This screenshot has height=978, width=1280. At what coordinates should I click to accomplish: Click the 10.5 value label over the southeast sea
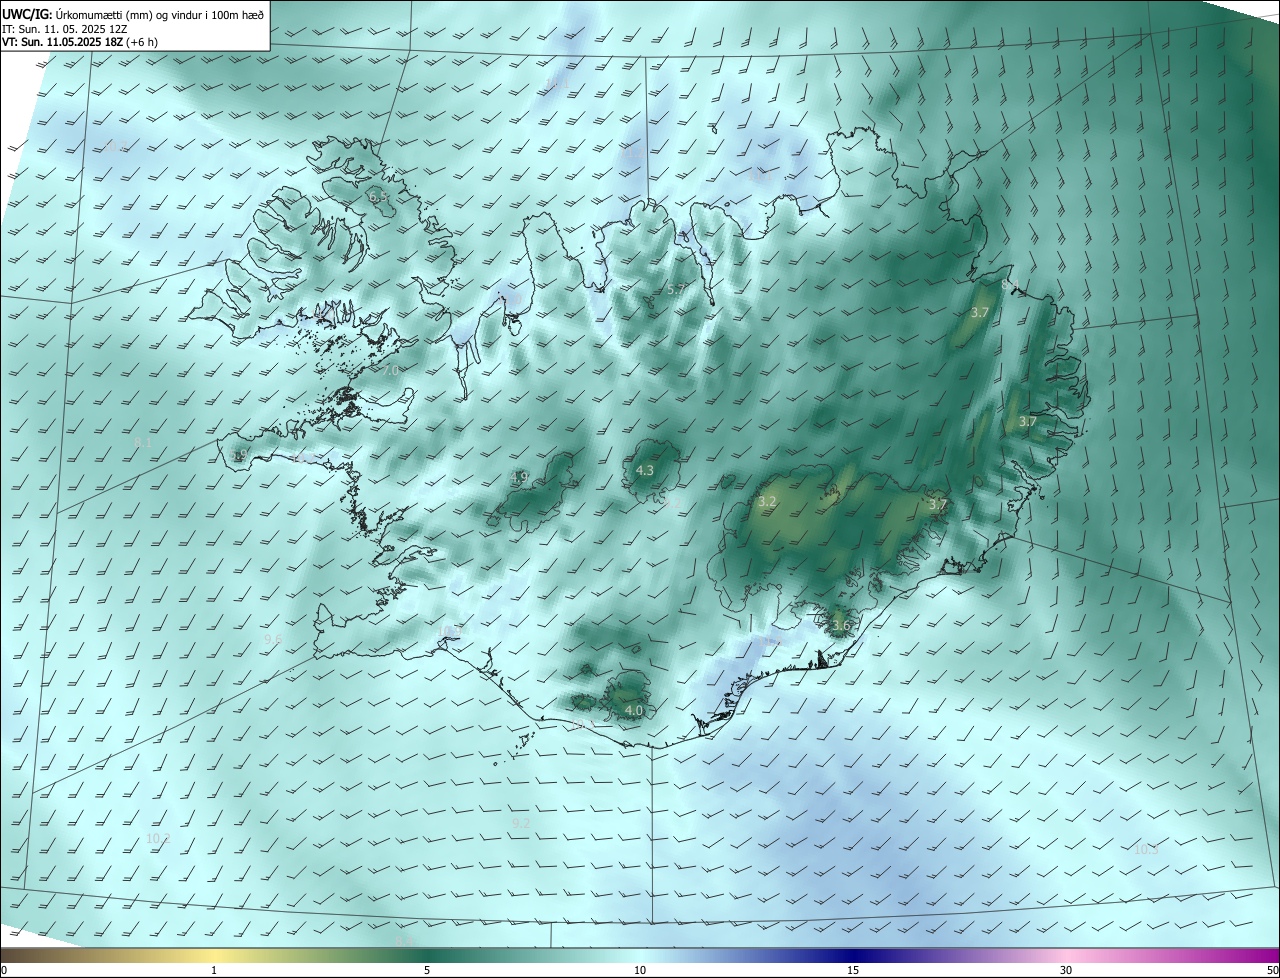(x=1146, y=849)
